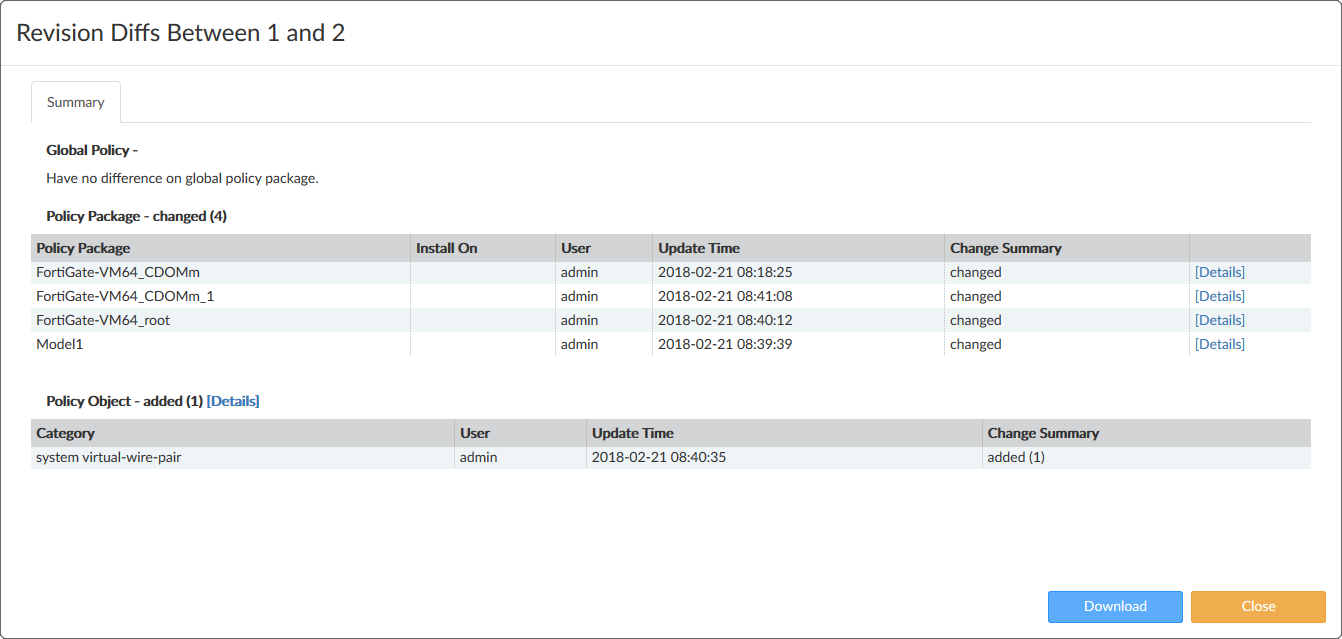Open Details link for FortiGate-VM64_CDOMm row

1219,272
